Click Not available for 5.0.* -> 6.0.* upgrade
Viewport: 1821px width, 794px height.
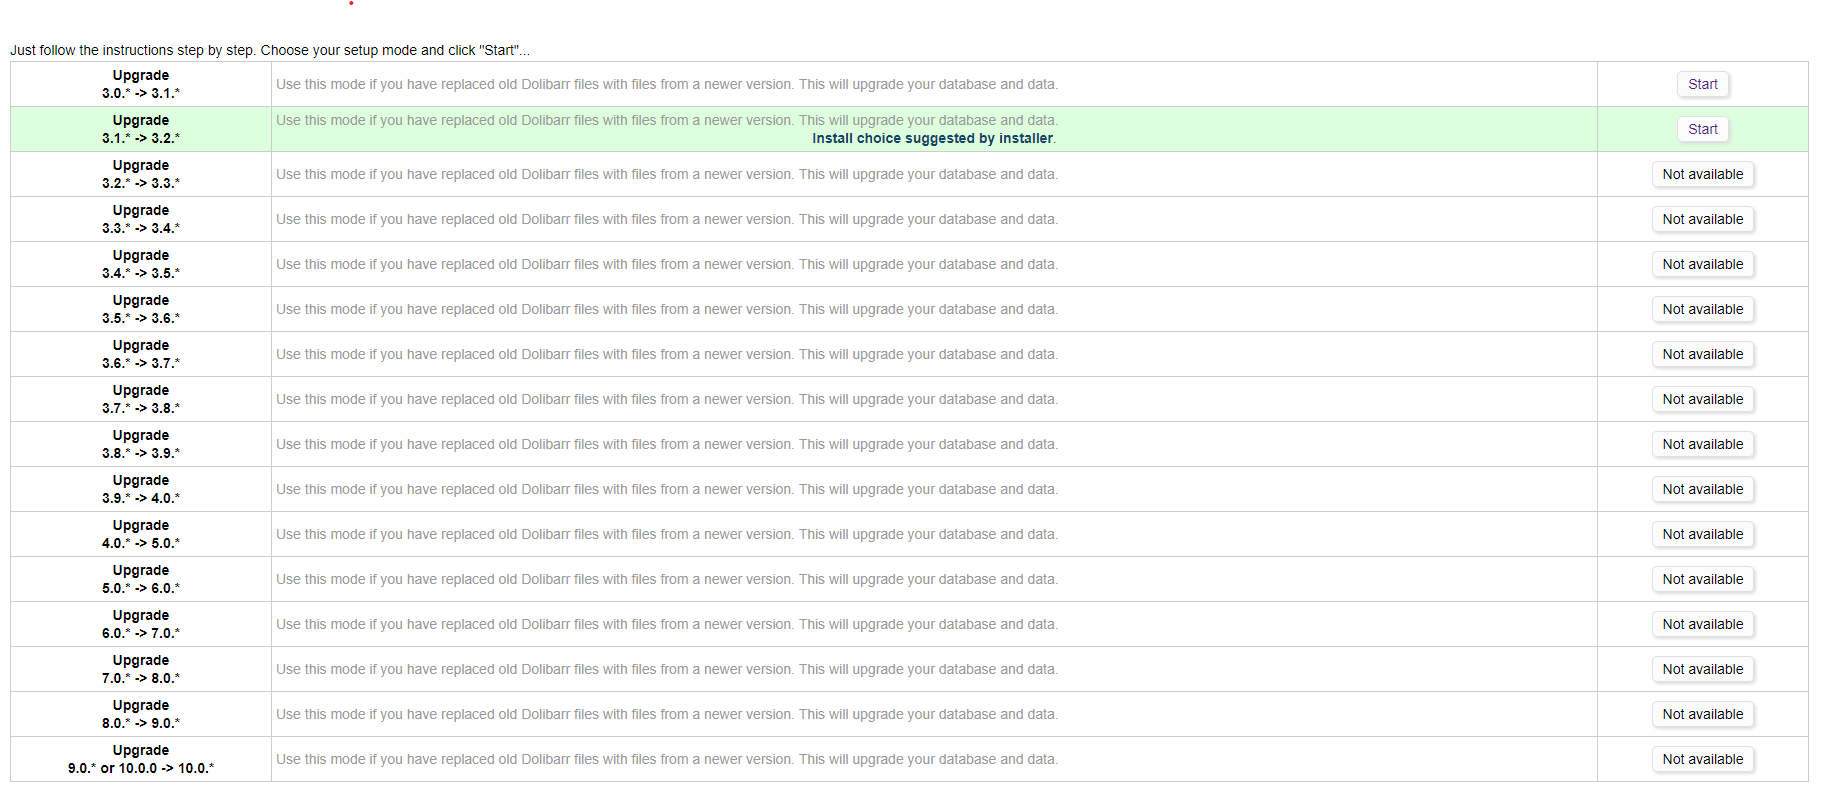coord(1702,579)
